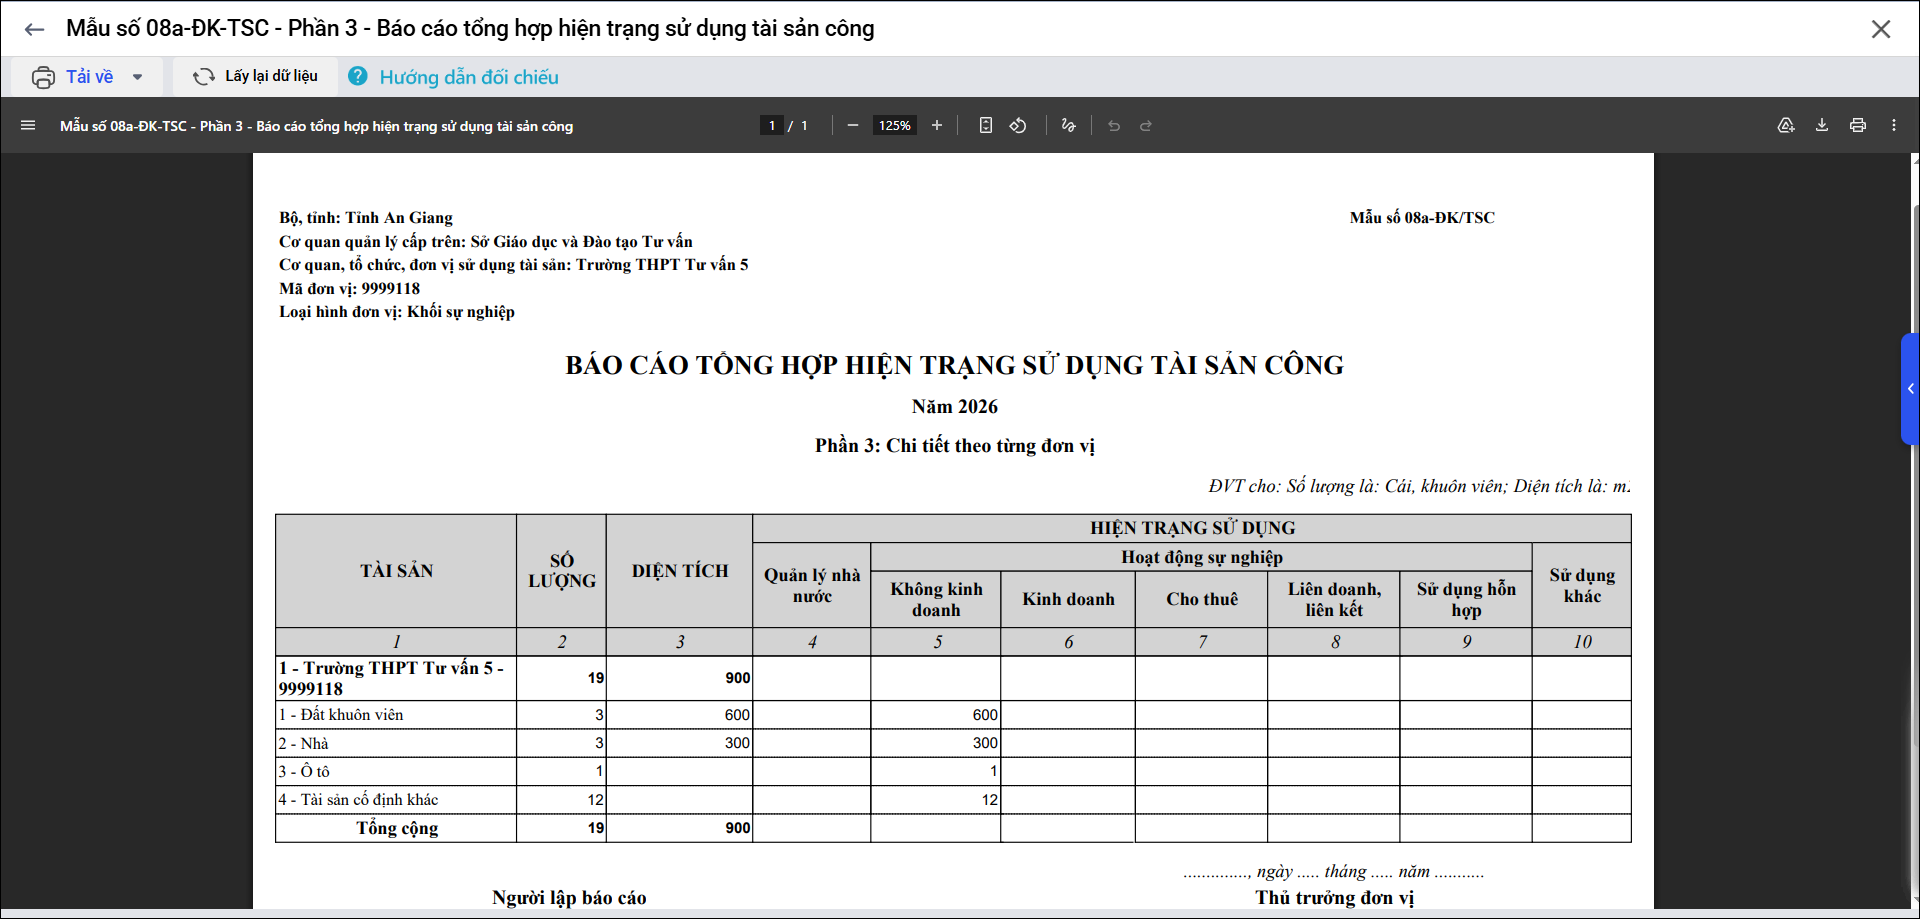Expand the blue side panel chevron tab
1920x919 pixels.
[x=1910, y=389]
